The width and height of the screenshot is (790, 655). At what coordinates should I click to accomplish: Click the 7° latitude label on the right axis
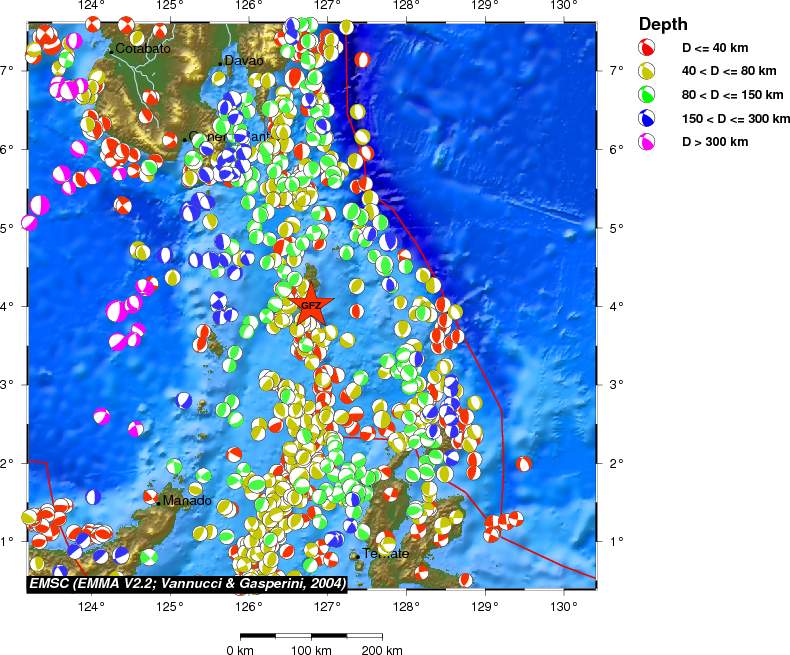[615, 71]
